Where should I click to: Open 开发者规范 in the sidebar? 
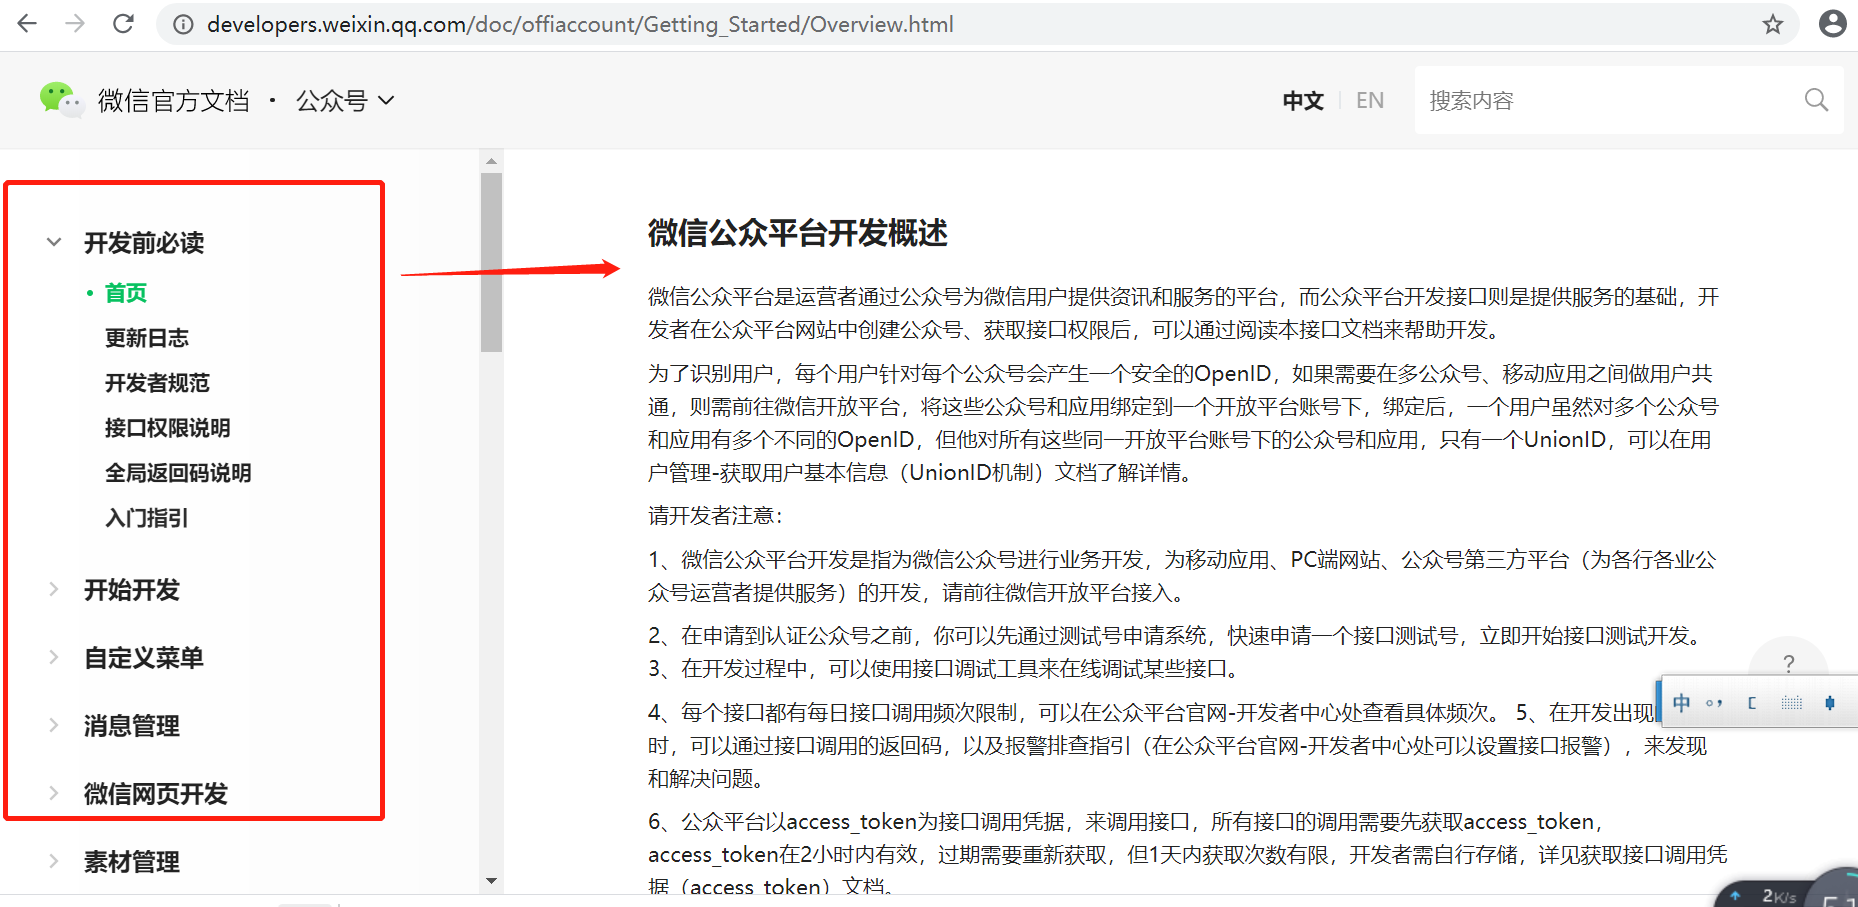[157, 383]
